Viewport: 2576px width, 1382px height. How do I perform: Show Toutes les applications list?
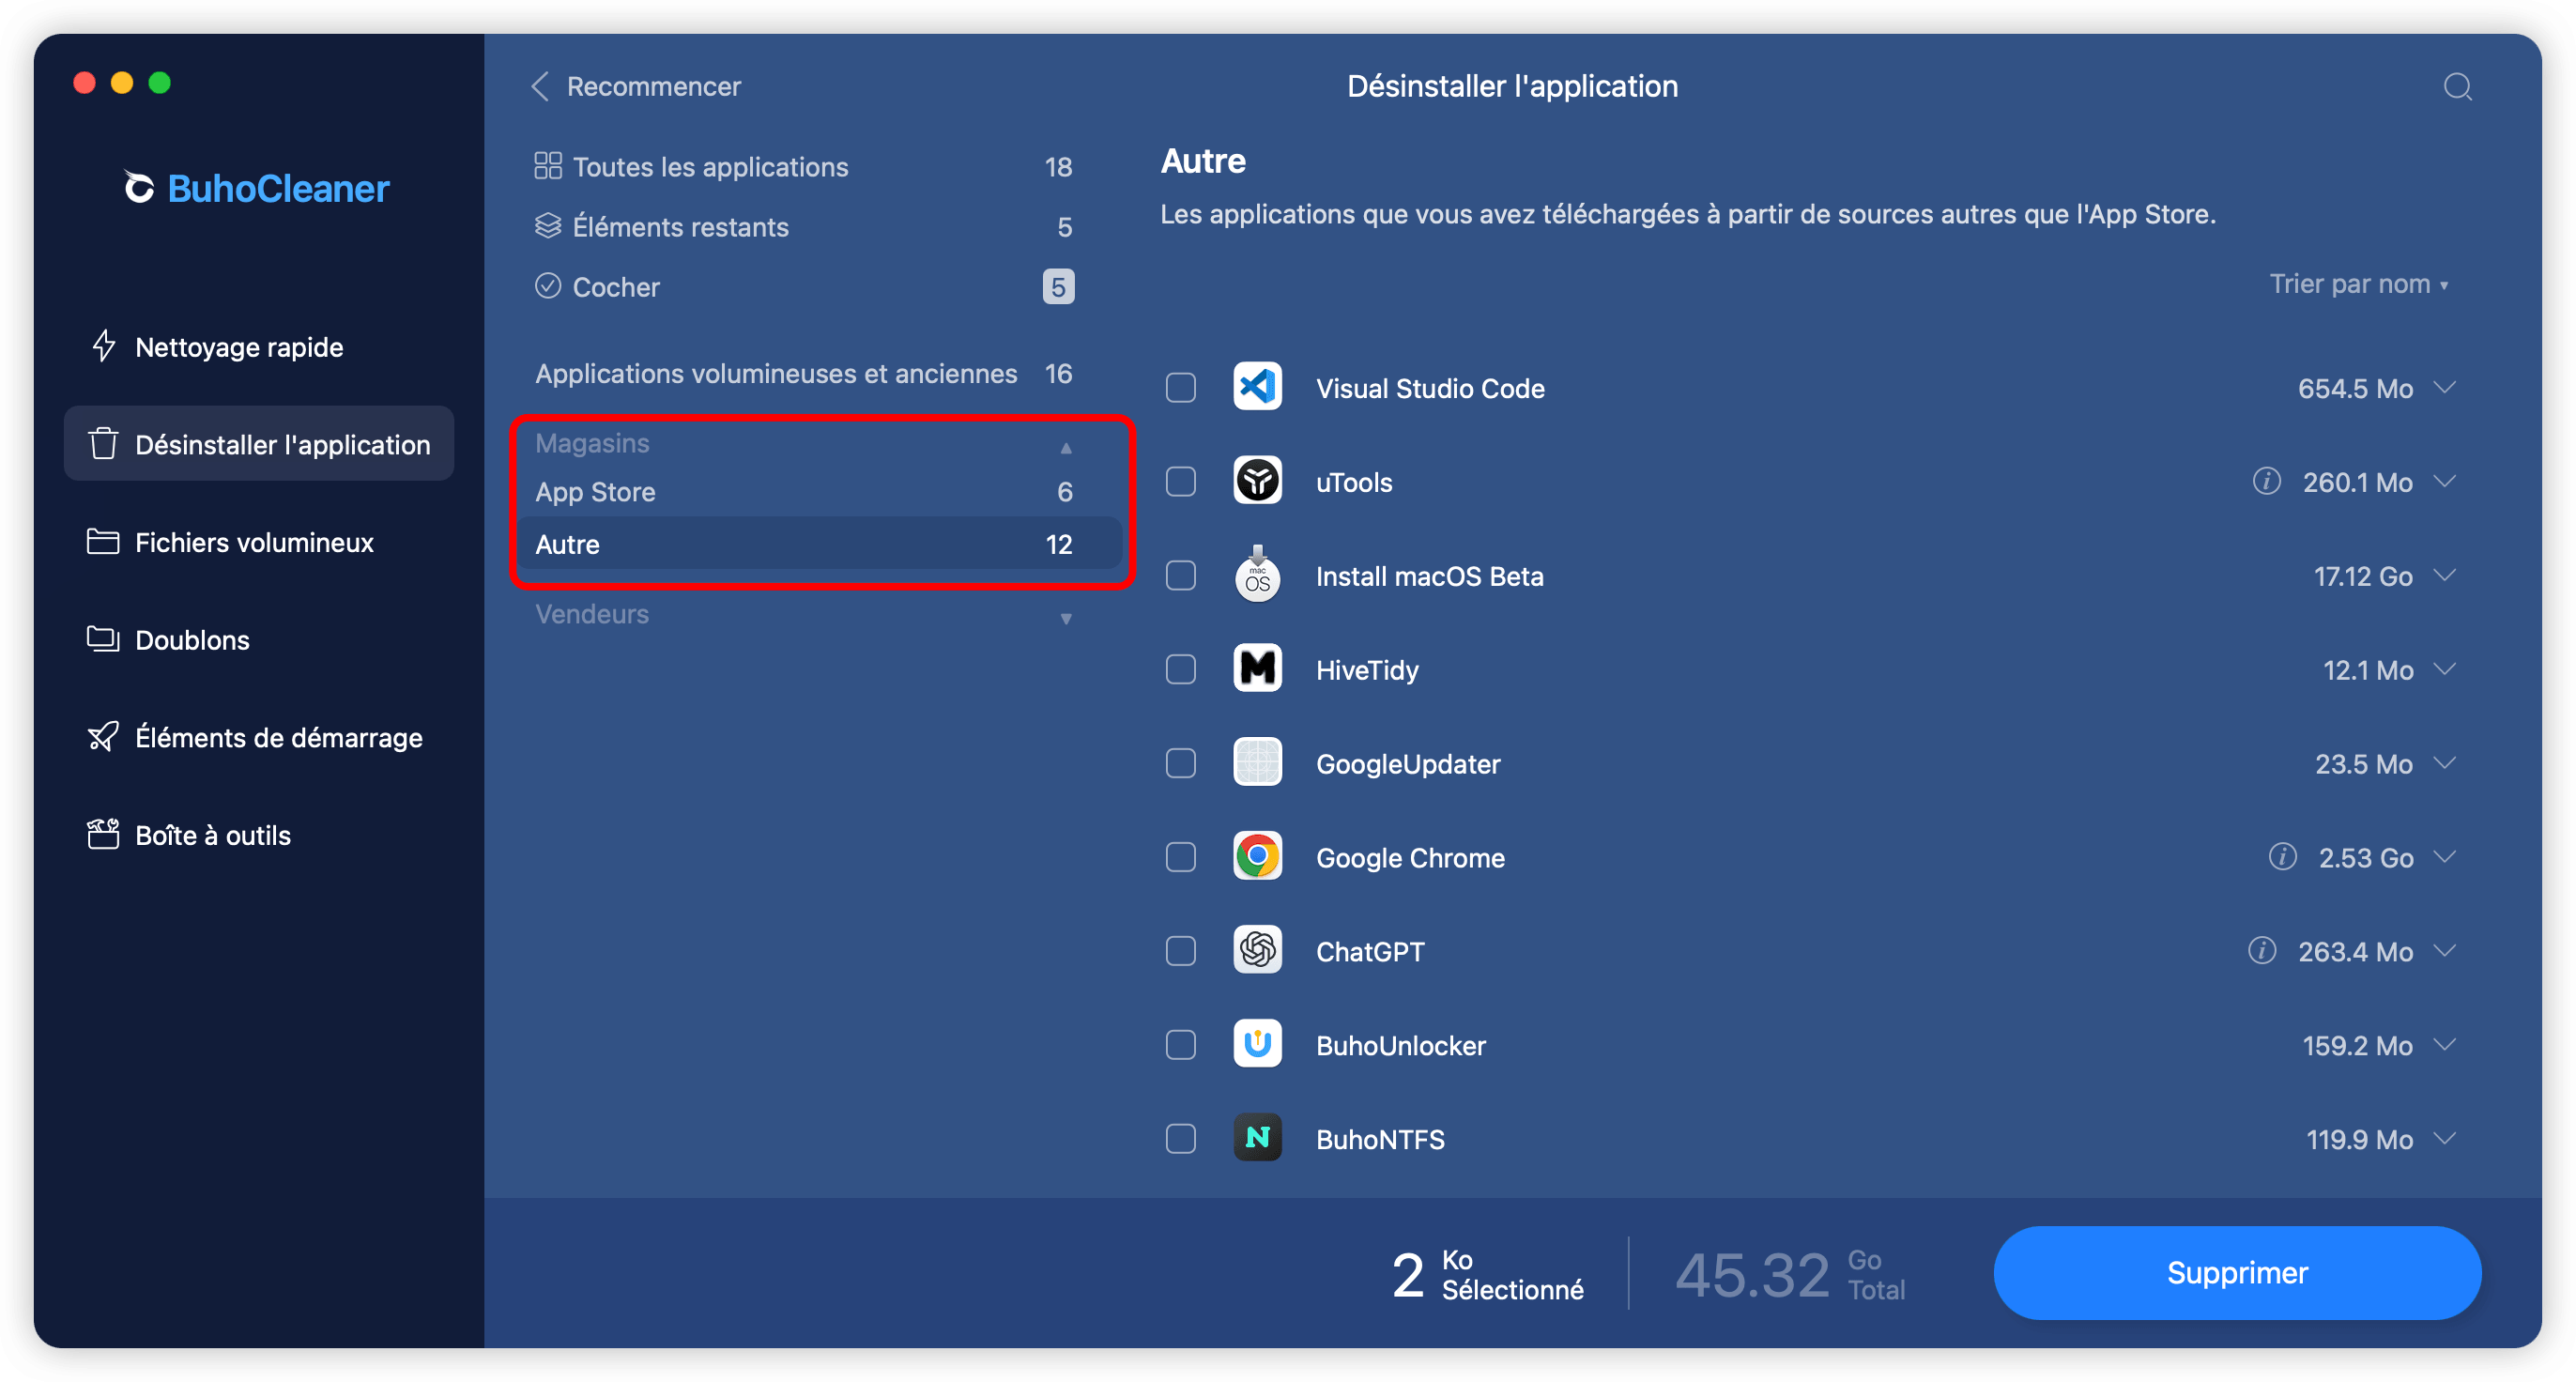coord(803,166)
